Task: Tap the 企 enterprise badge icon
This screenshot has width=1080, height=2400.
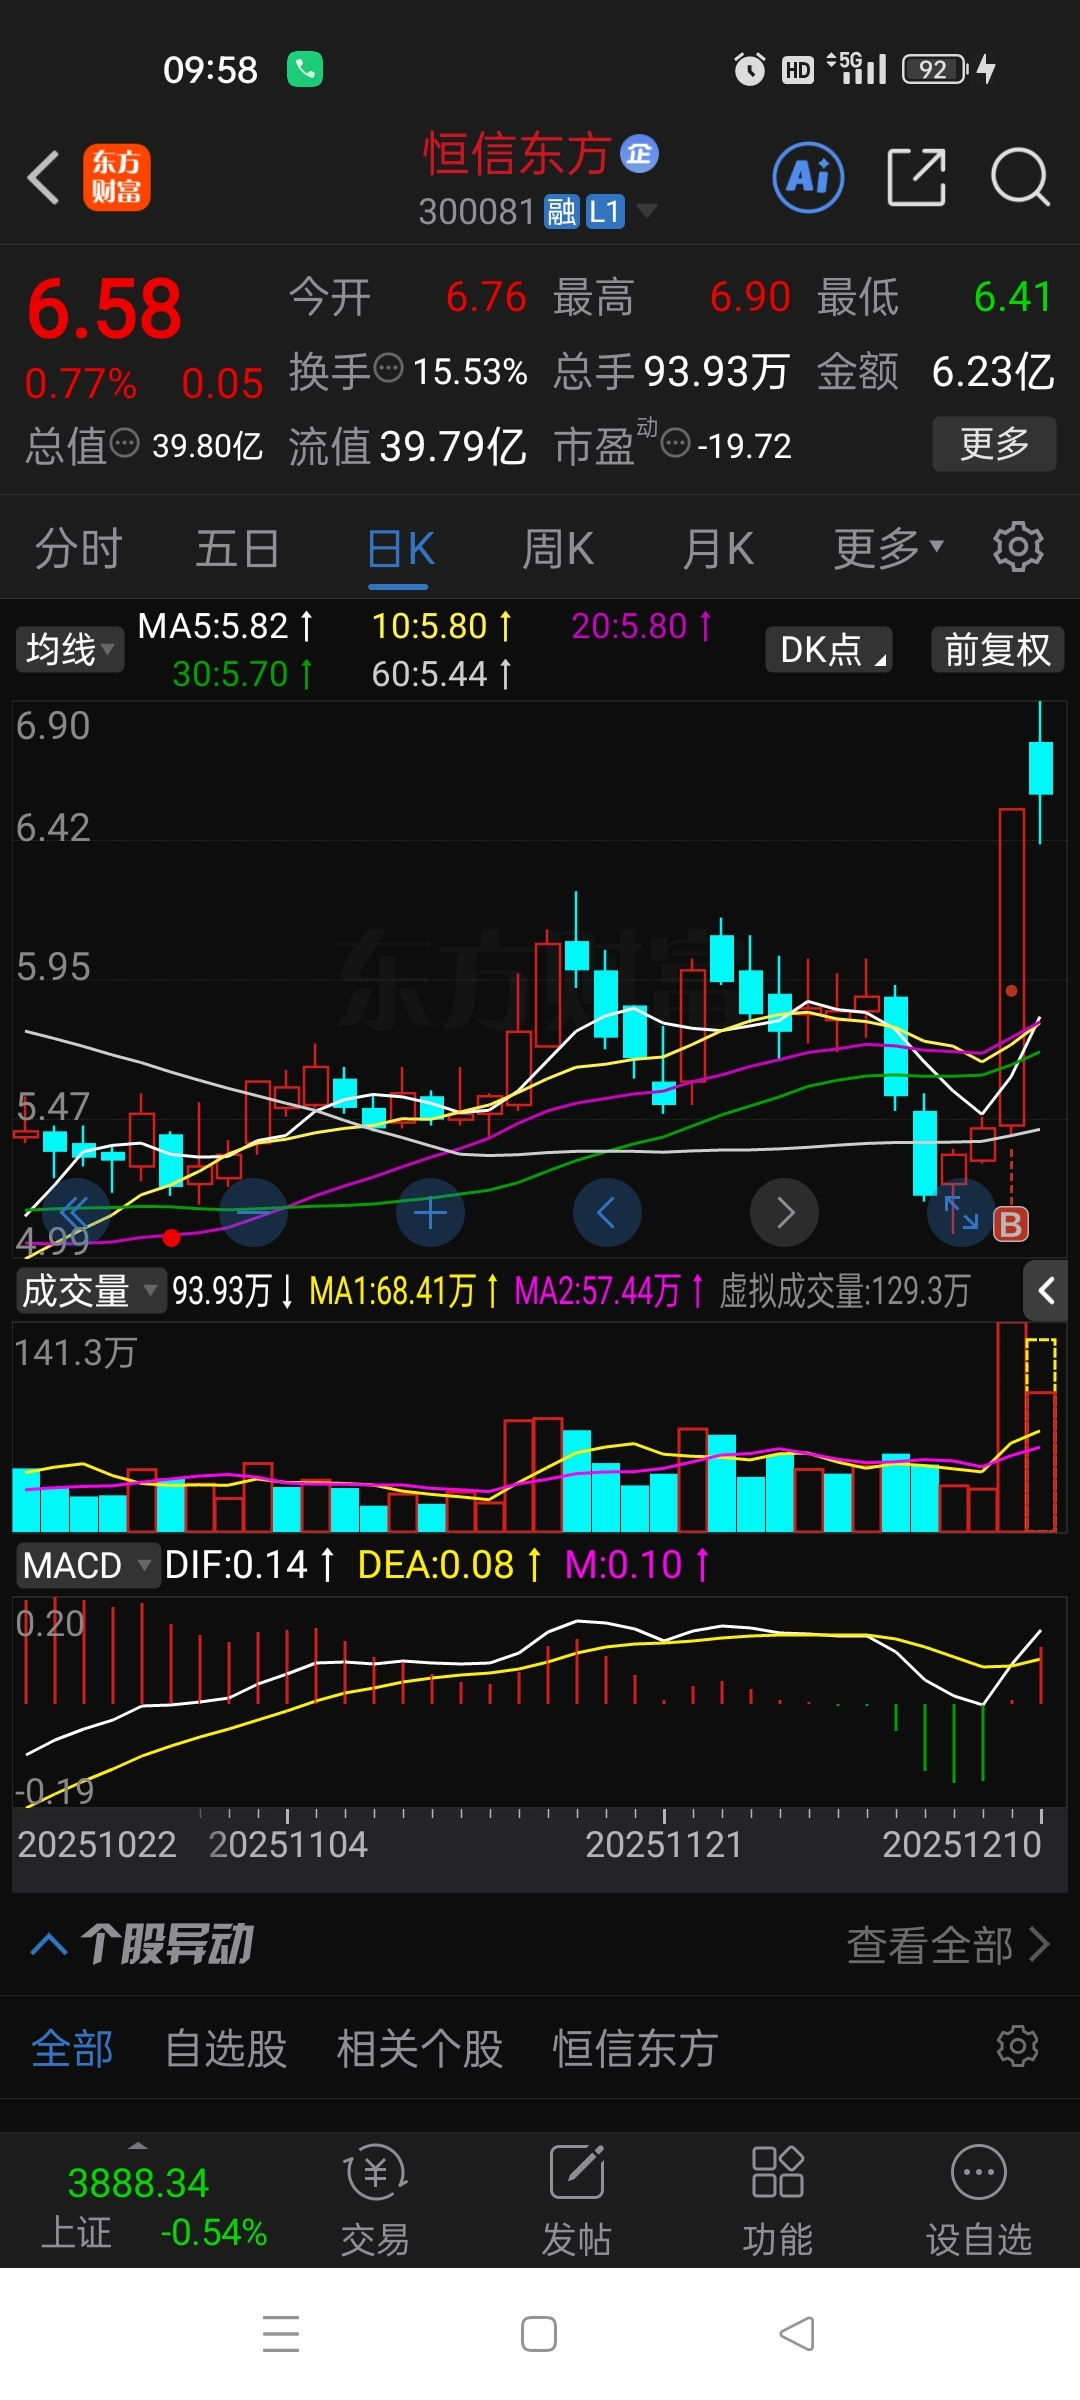Action: click(x=640, y=154)
